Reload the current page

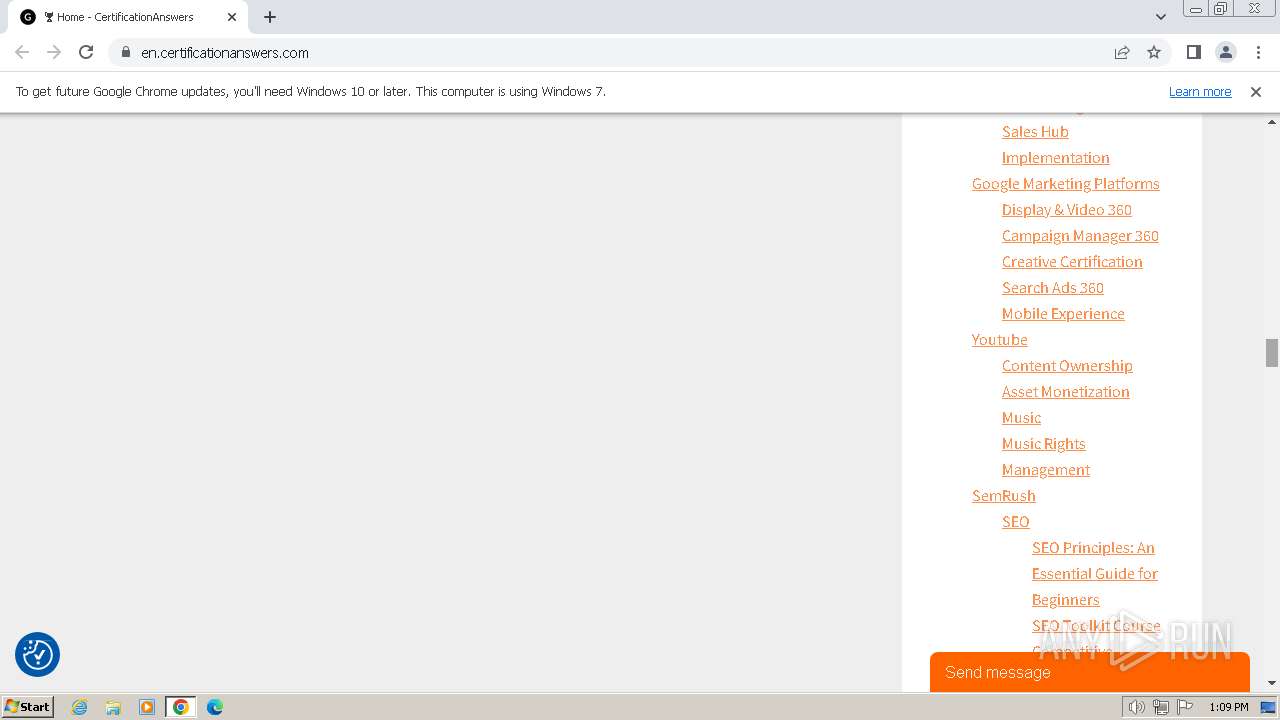(x=86, y=52)
